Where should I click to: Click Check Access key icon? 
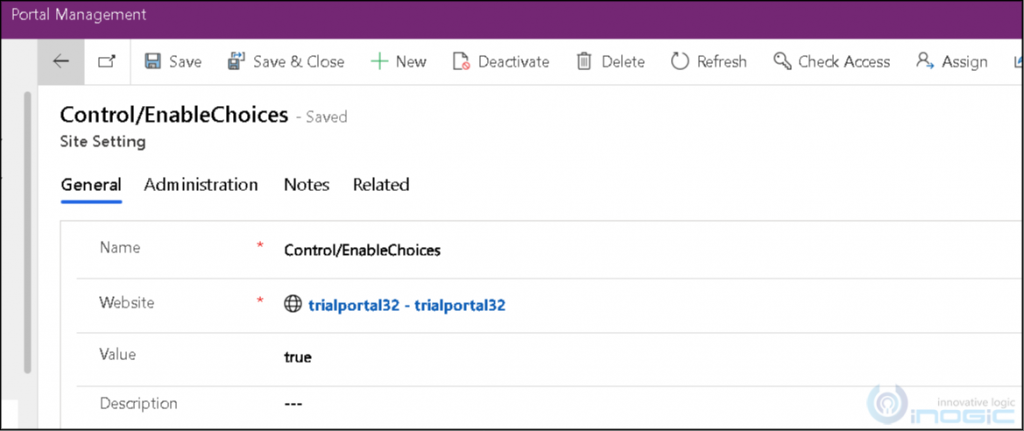click(x=782, y=62)
